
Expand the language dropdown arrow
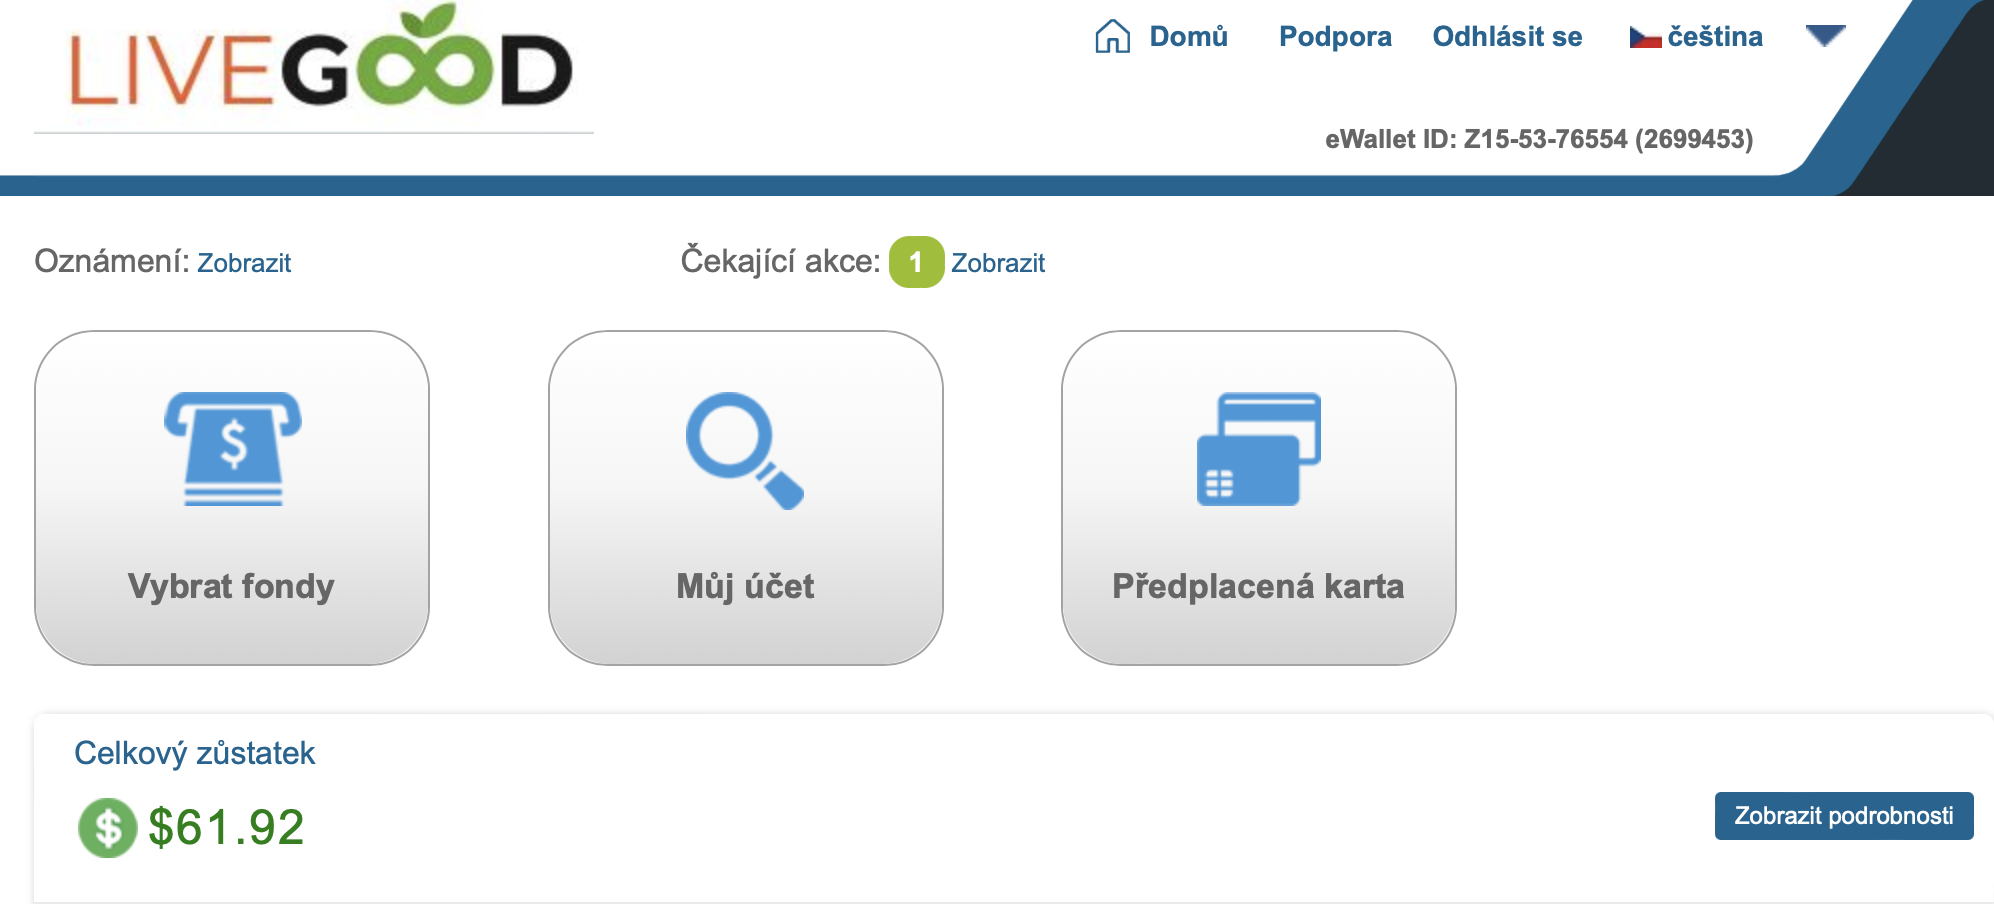click(1825, 36)
